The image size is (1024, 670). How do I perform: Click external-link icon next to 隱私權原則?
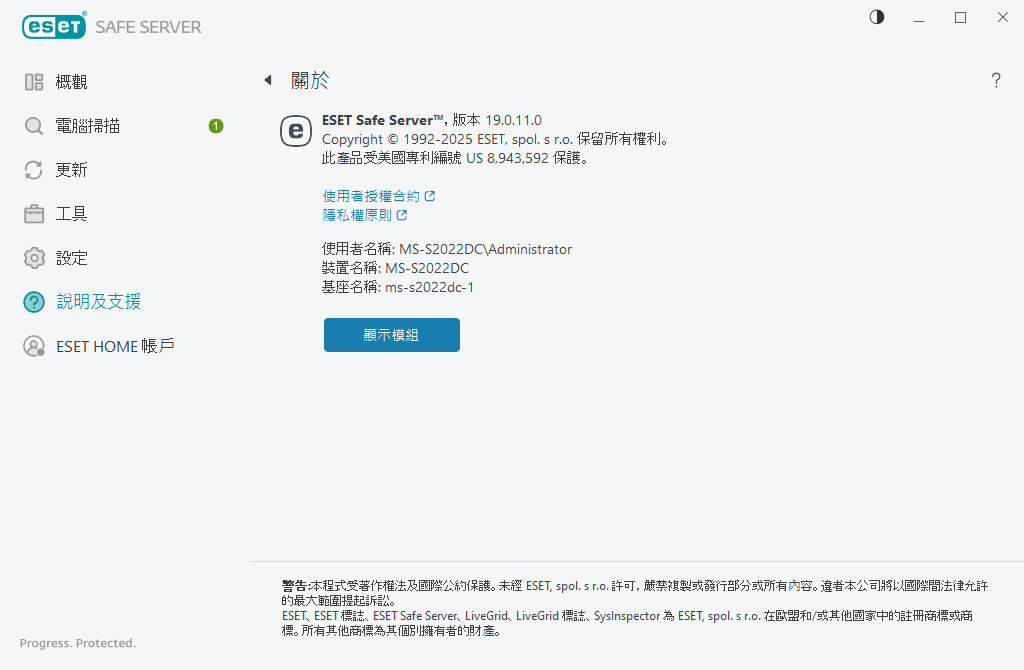tap(402, 215)
